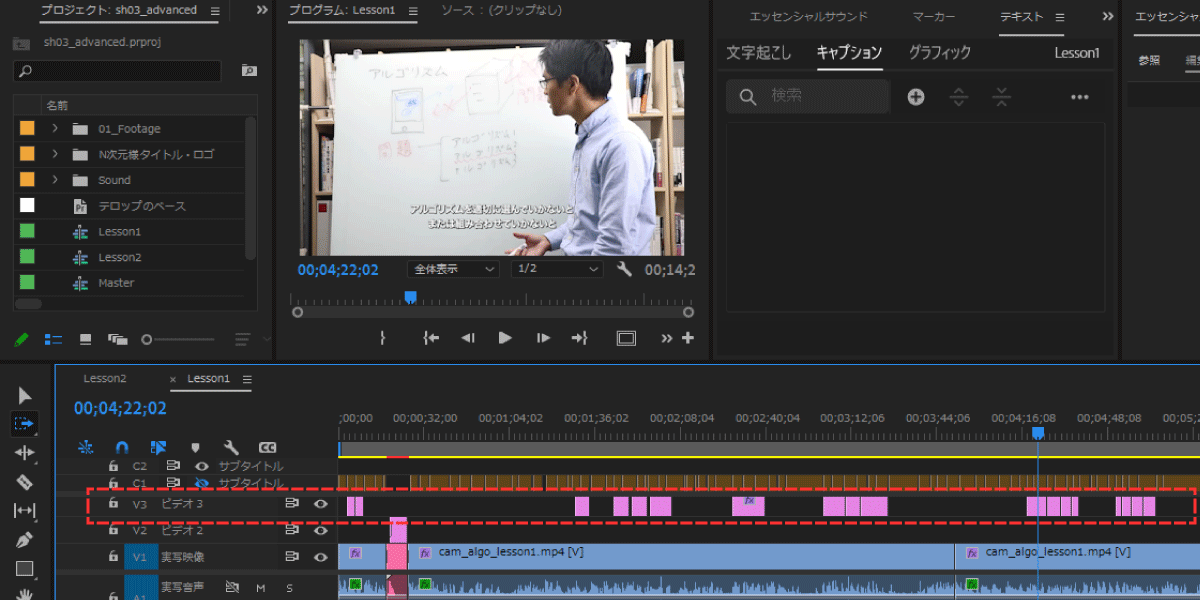Image resolution: width=1200 pixels, height=600 pixels.
Task: Add a new caption segment
Action: pyautogui.click(x=916, y=97)
